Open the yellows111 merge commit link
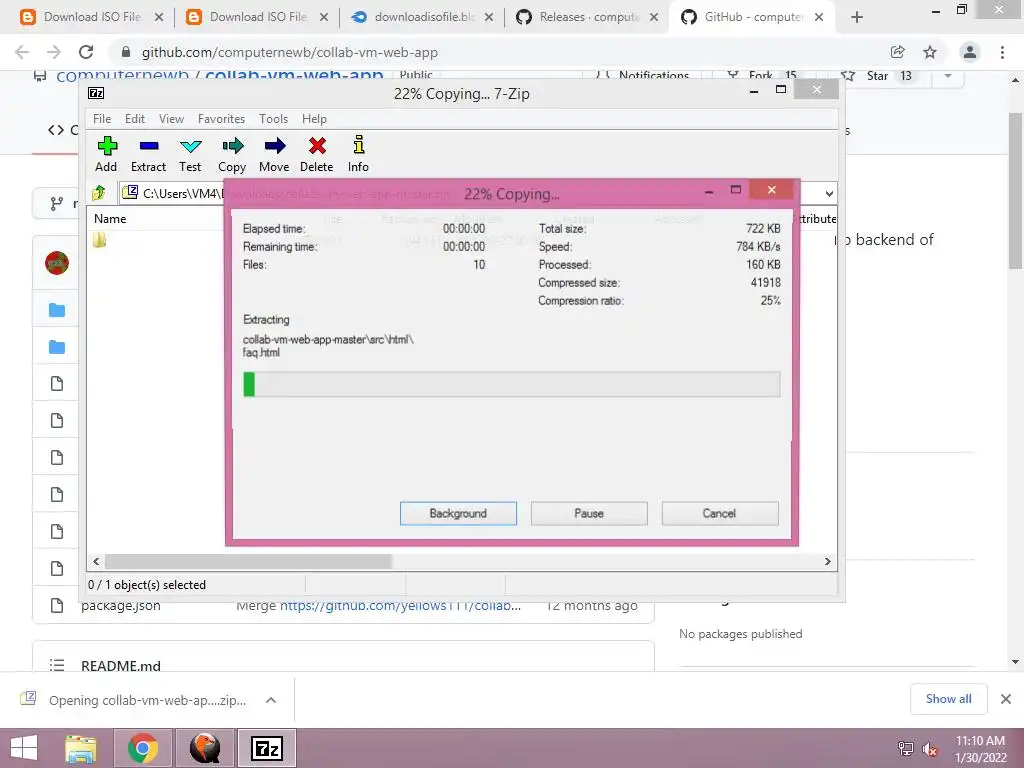Viewport: 1024px width, 768px height. coord(400,605)
